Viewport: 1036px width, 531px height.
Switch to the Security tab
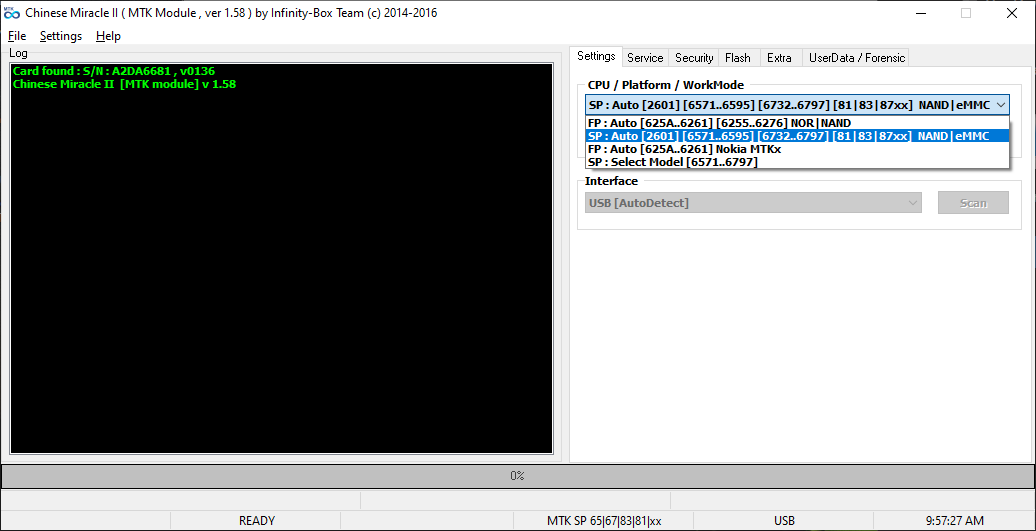pos(694,57)
